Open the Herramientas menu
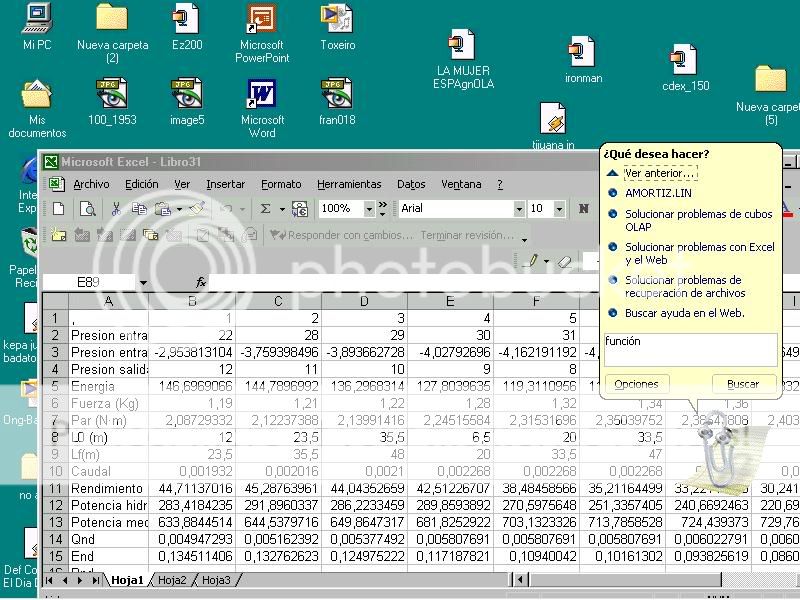 tap(349, 184)
